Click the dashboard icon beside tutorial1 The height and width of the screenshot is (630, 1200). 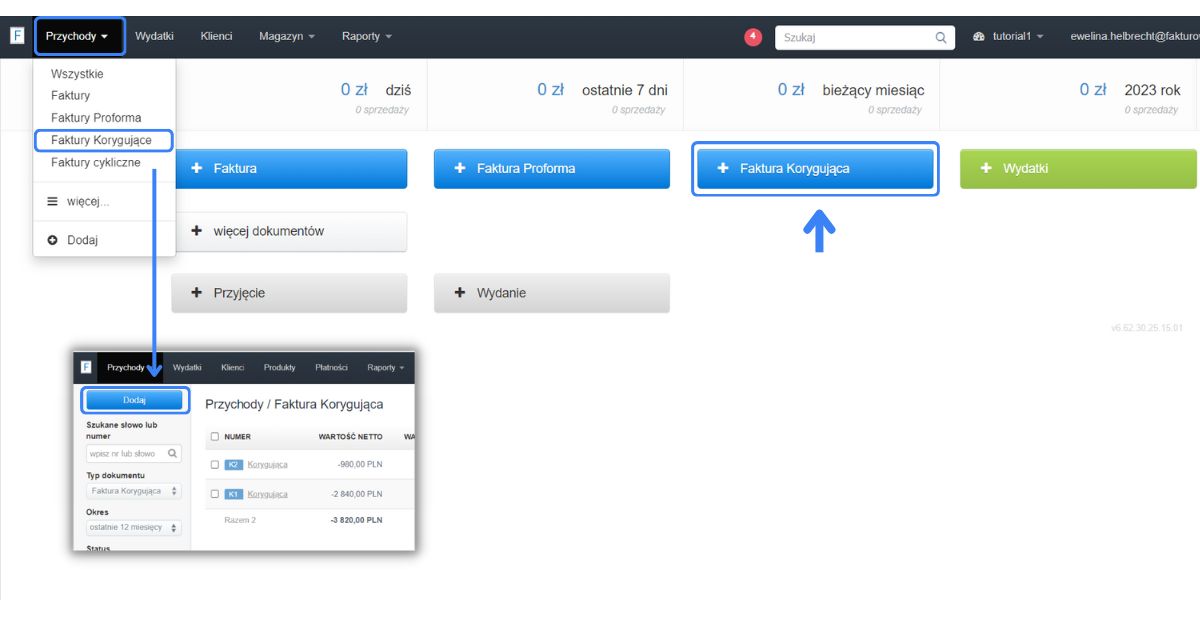click(979, 37)
